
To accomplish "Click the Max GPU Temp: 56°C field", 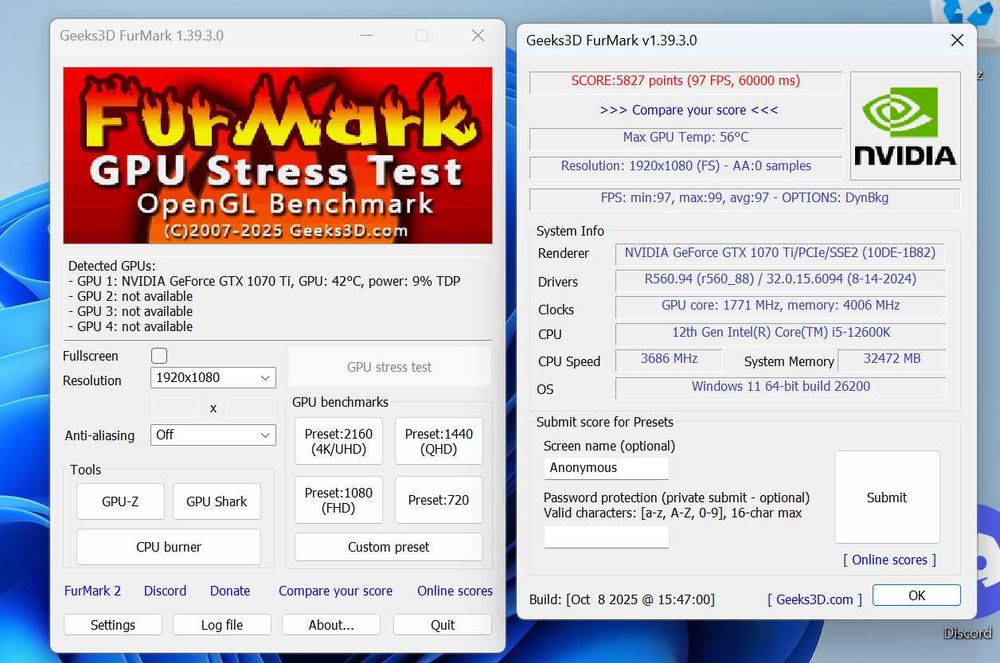I will pyautogui.click(x=686, y=138).
